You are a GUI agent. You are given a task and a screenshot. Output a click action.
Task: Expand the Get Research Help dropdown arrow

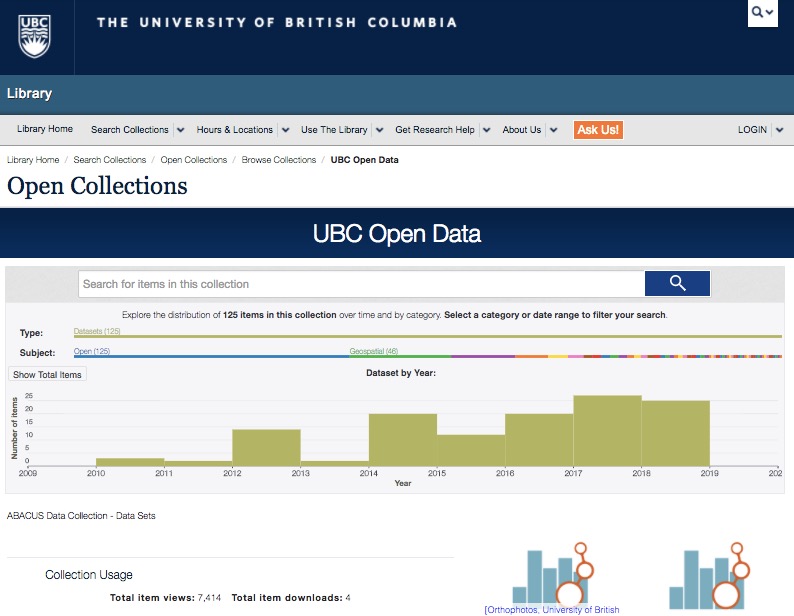487,130
